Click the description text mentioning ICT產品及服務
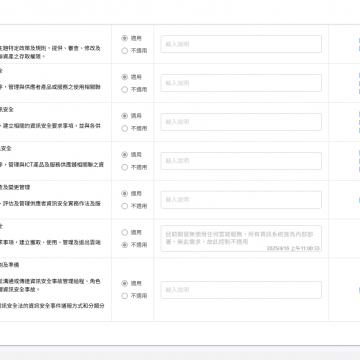This screenshot has height=360, width=360. point(52,165)
